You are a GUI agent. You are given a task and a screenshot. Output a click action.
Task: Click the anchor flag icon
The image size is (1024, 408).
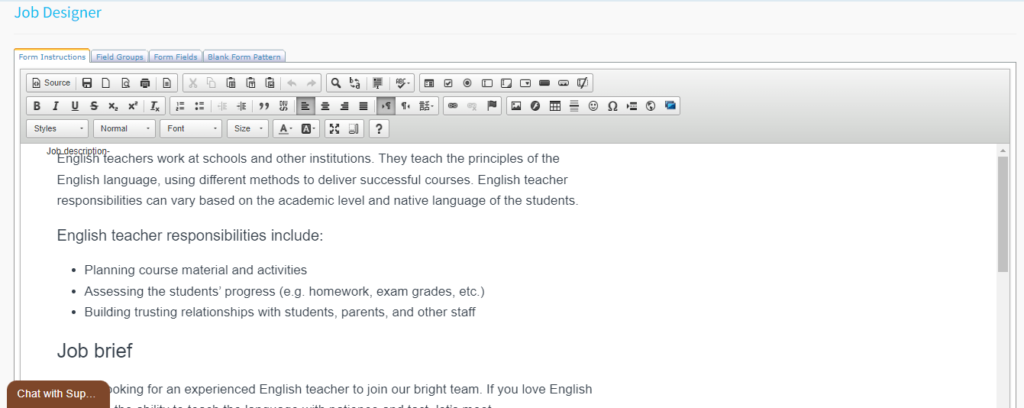pos(491,106)
